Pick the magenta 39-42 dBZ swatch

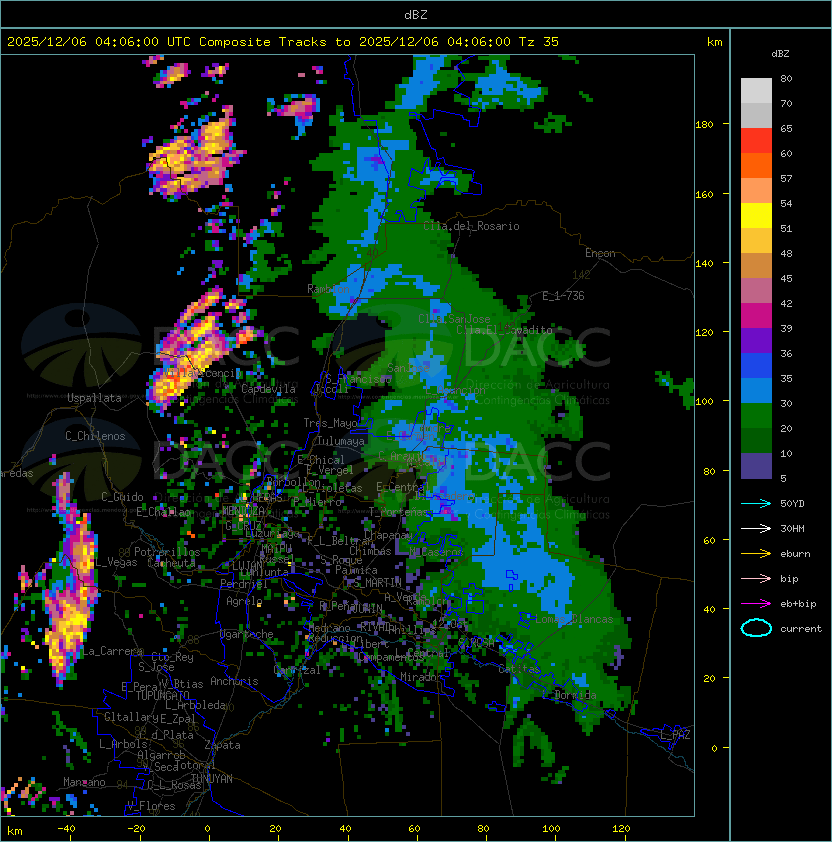[756, 316]
